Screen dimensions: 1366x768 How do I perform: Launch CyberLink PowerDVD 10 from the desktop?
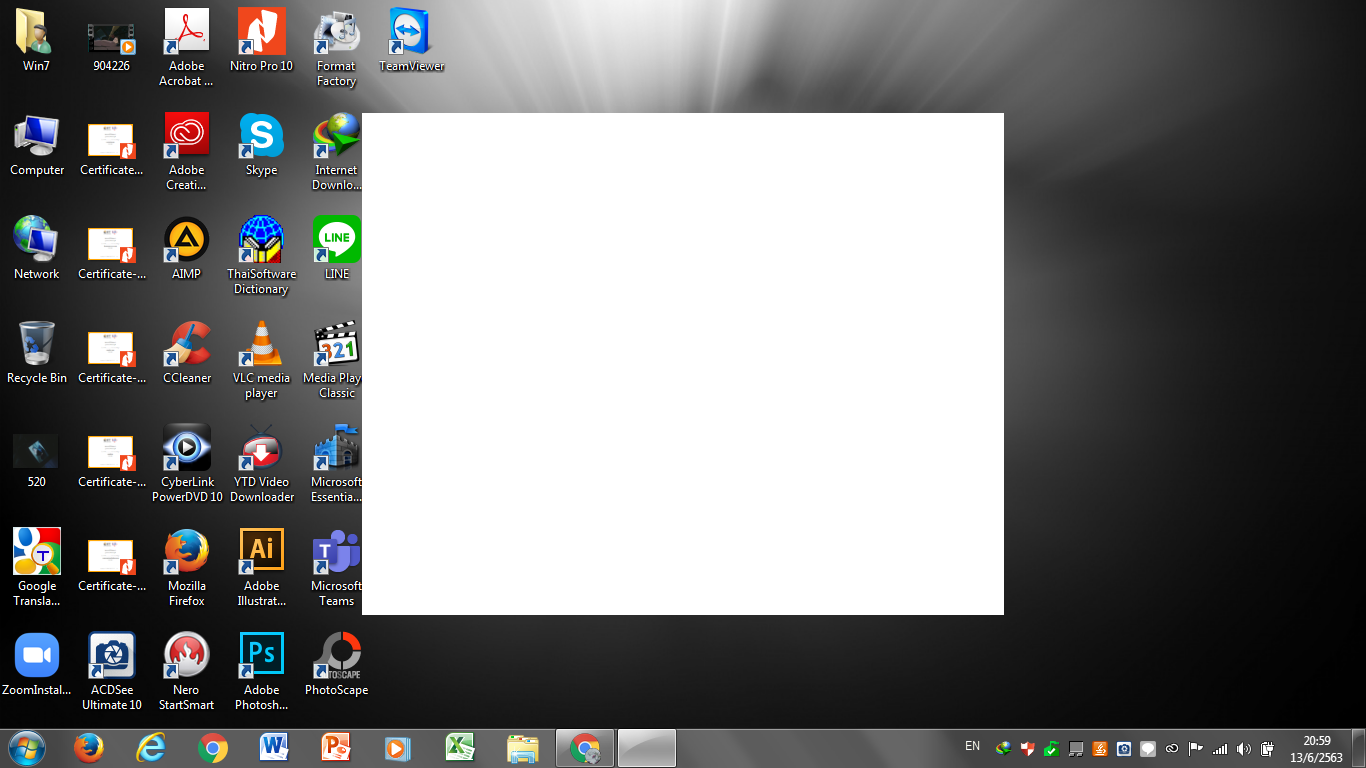(186, 463)
